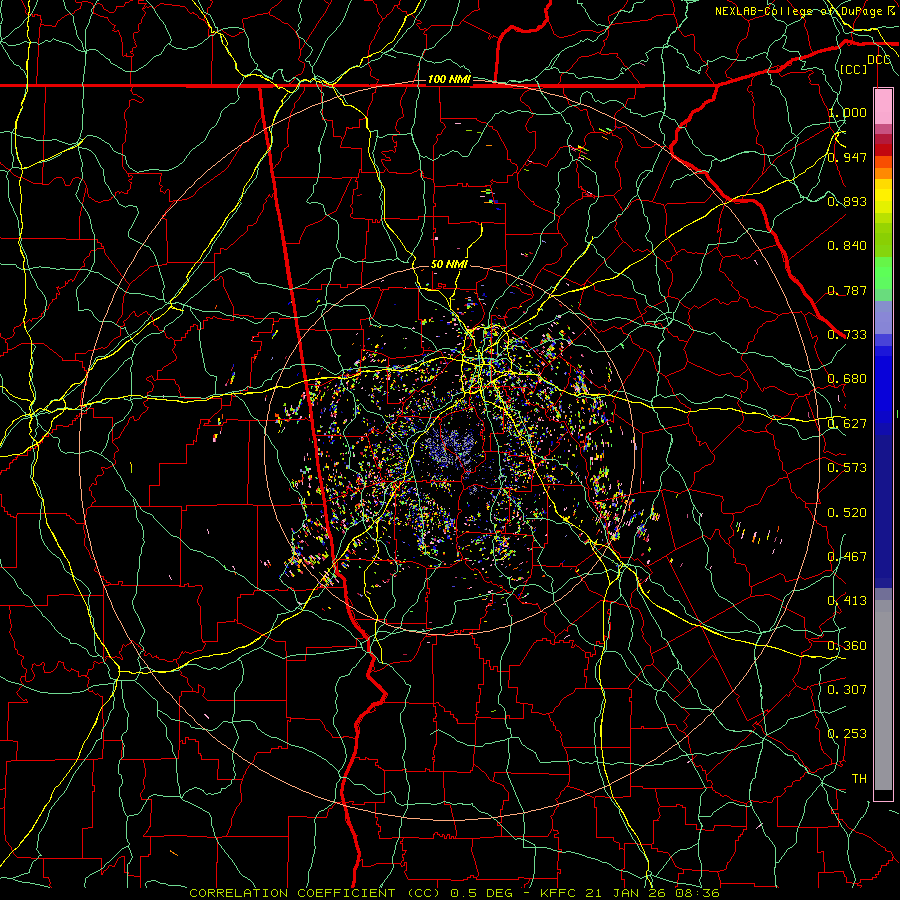This screenshot has height=900, width=900.
Task: Click the TH threshold label in legend
Action: click(x=859, y=779)
